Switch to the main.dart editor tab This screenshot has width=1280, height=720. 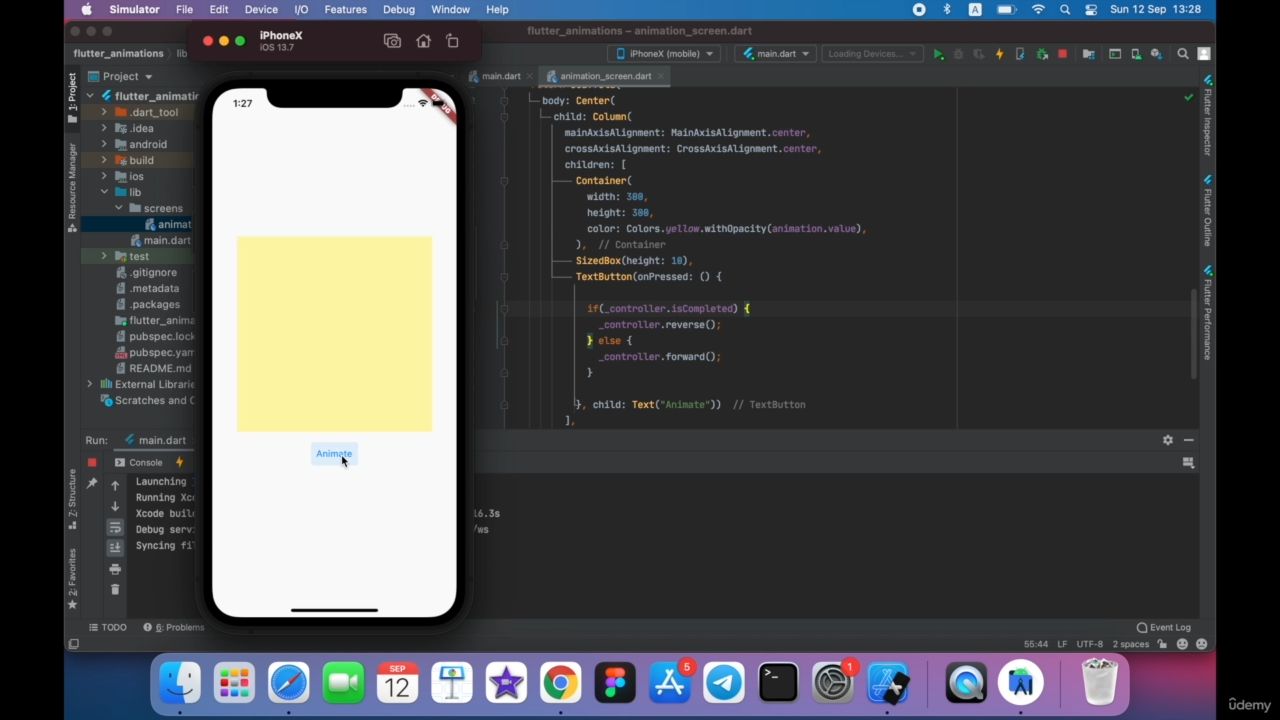[500, 76]
